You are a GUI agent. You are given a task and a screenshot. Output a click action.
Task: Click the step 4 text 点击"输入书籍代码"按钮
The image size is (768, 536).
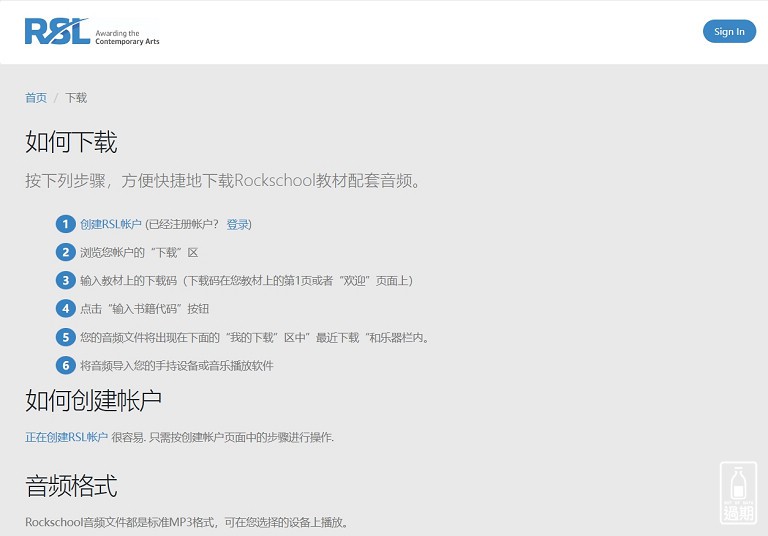144,309
